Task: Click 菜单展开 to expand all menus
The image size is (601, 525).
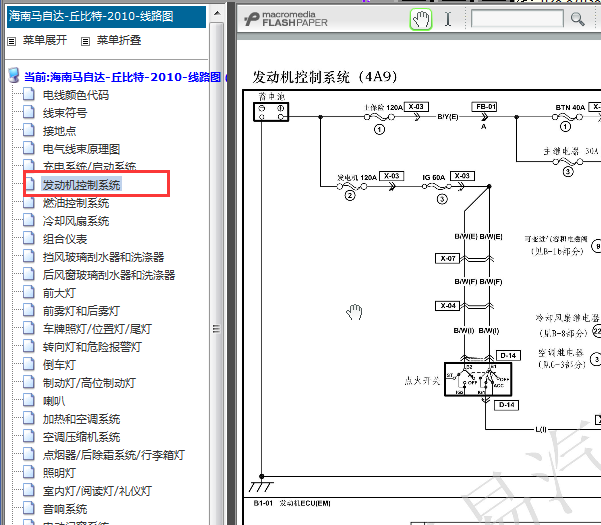Action: 45,40
